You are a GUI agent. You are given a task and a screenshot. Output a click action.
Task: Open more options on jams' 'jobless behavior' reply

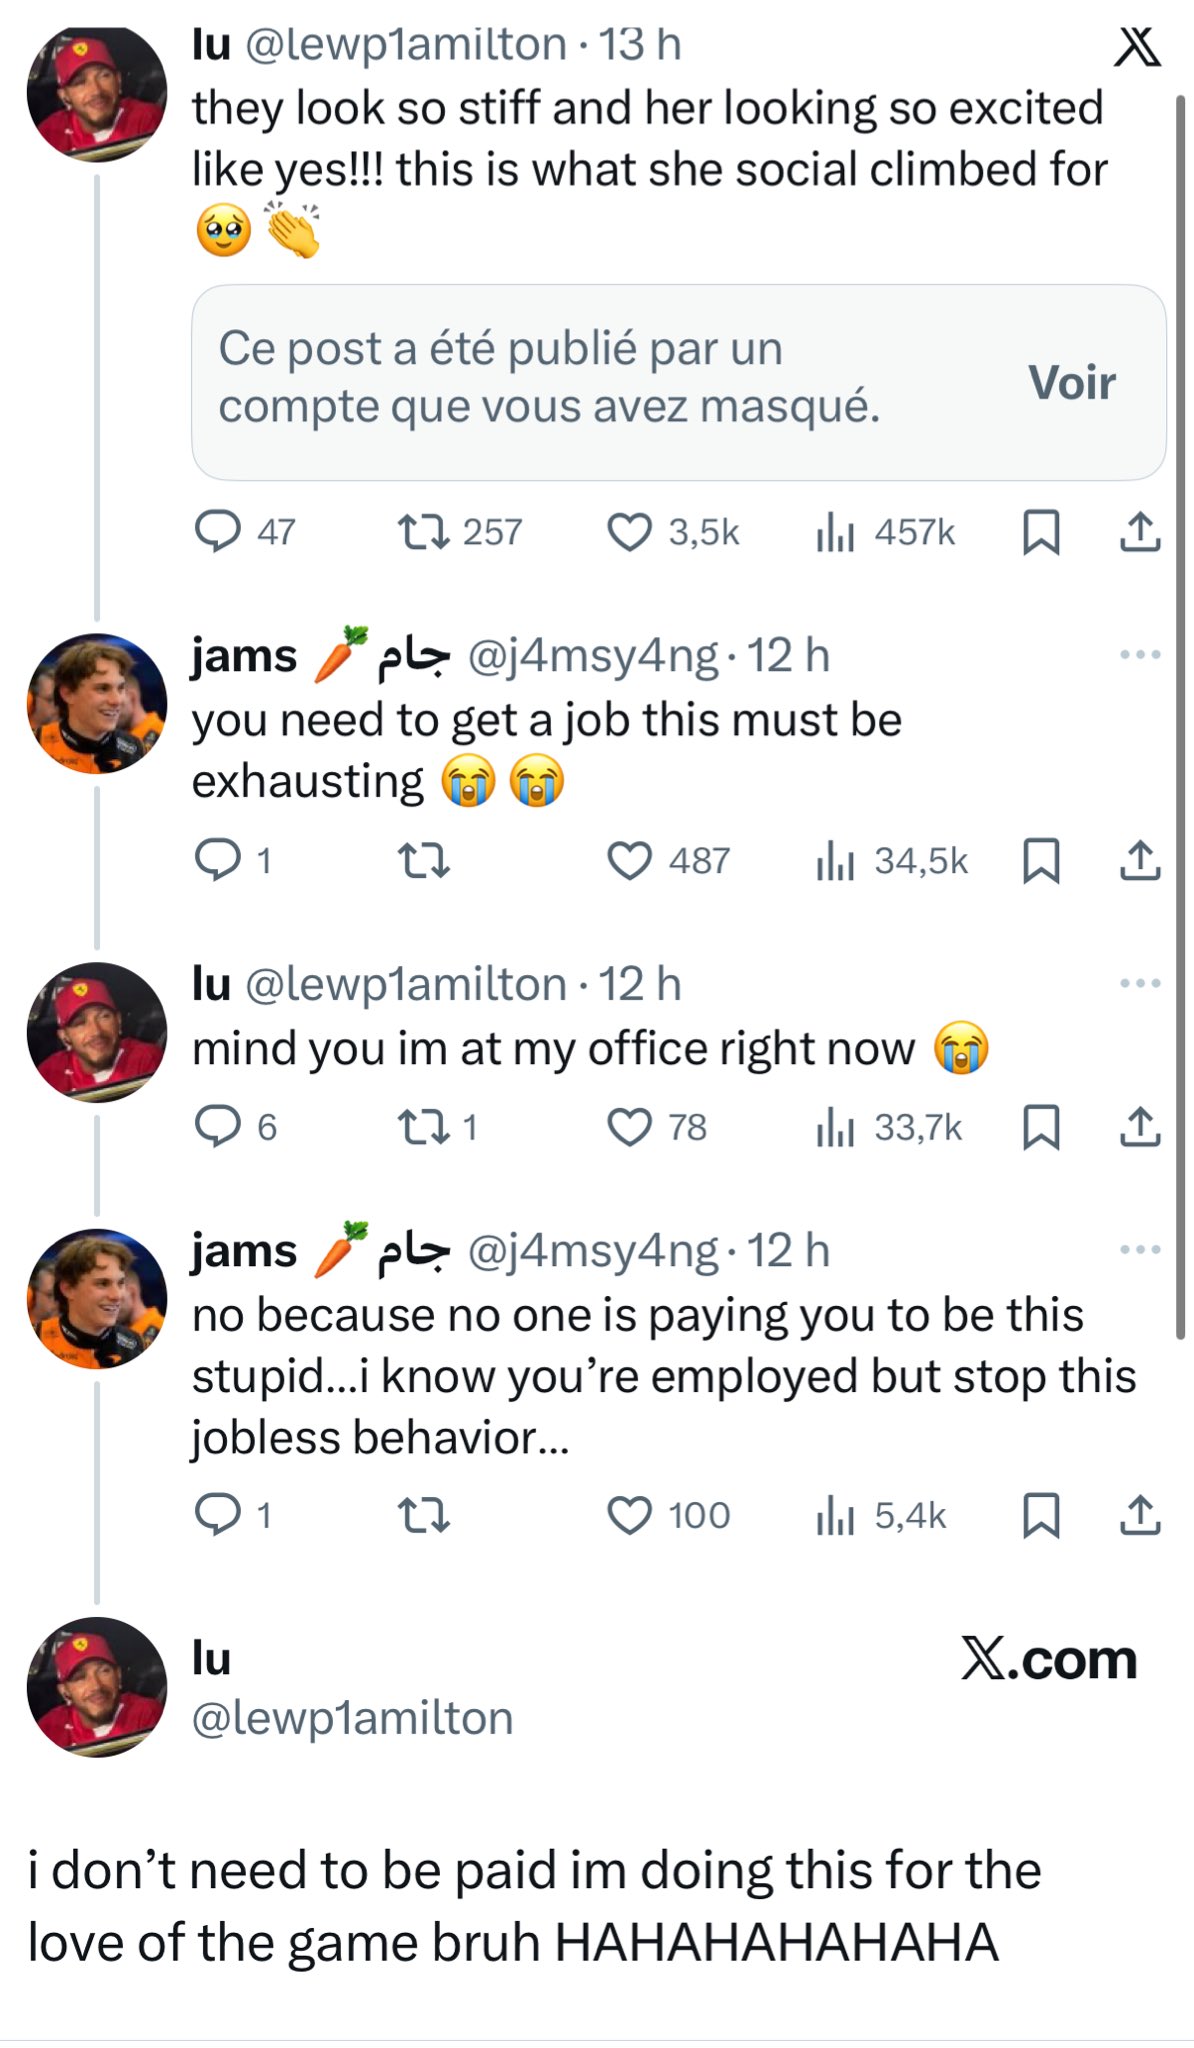click(1140, 1250)
